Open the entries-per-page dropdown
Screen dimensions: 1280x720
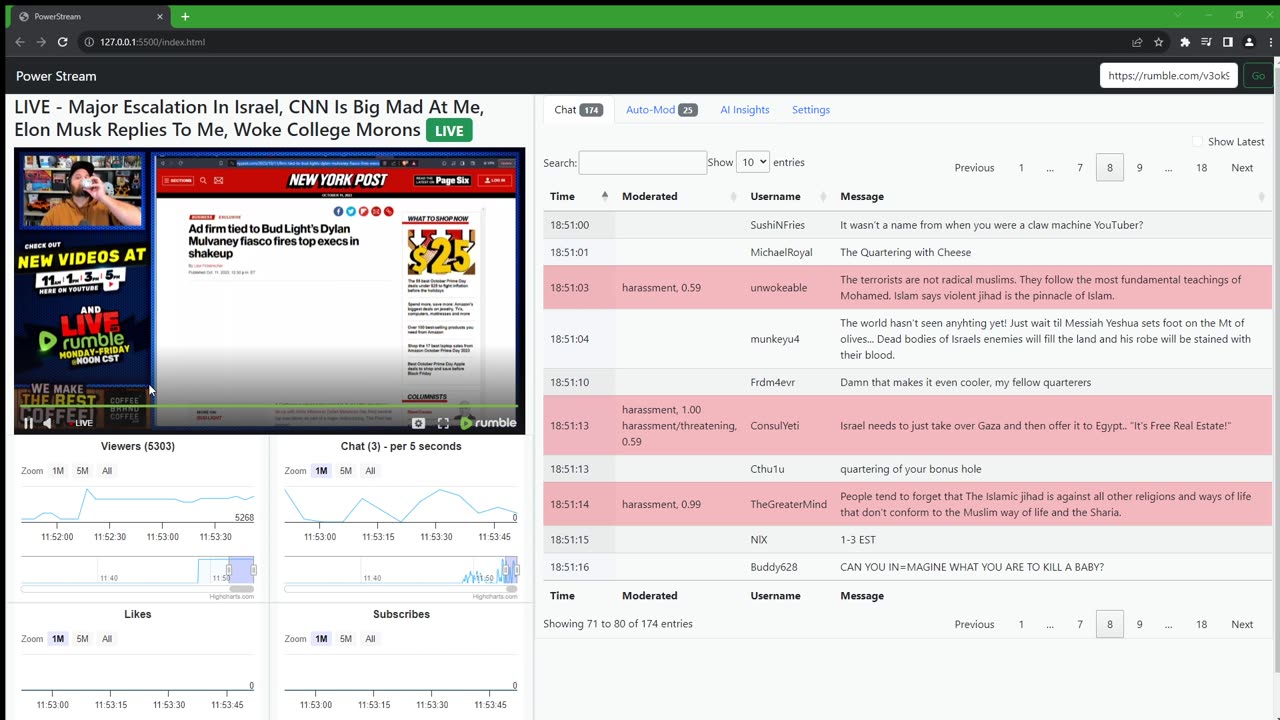752,162
